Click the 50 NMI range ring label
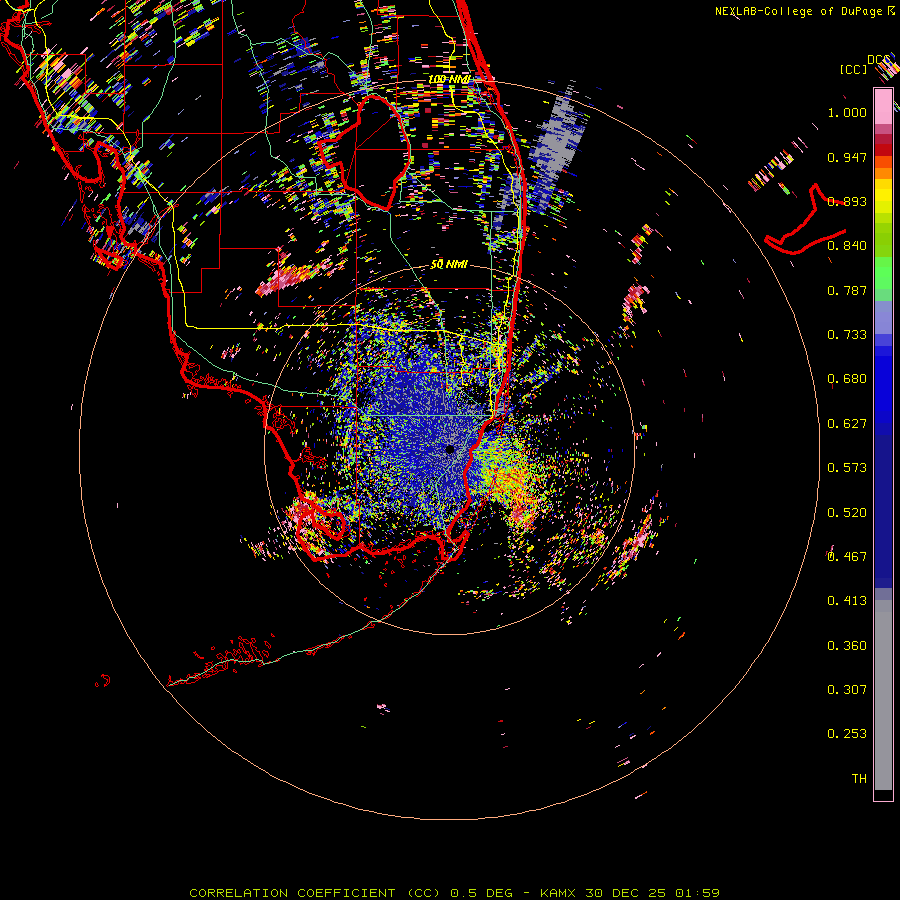 click(x=449, y=265)
